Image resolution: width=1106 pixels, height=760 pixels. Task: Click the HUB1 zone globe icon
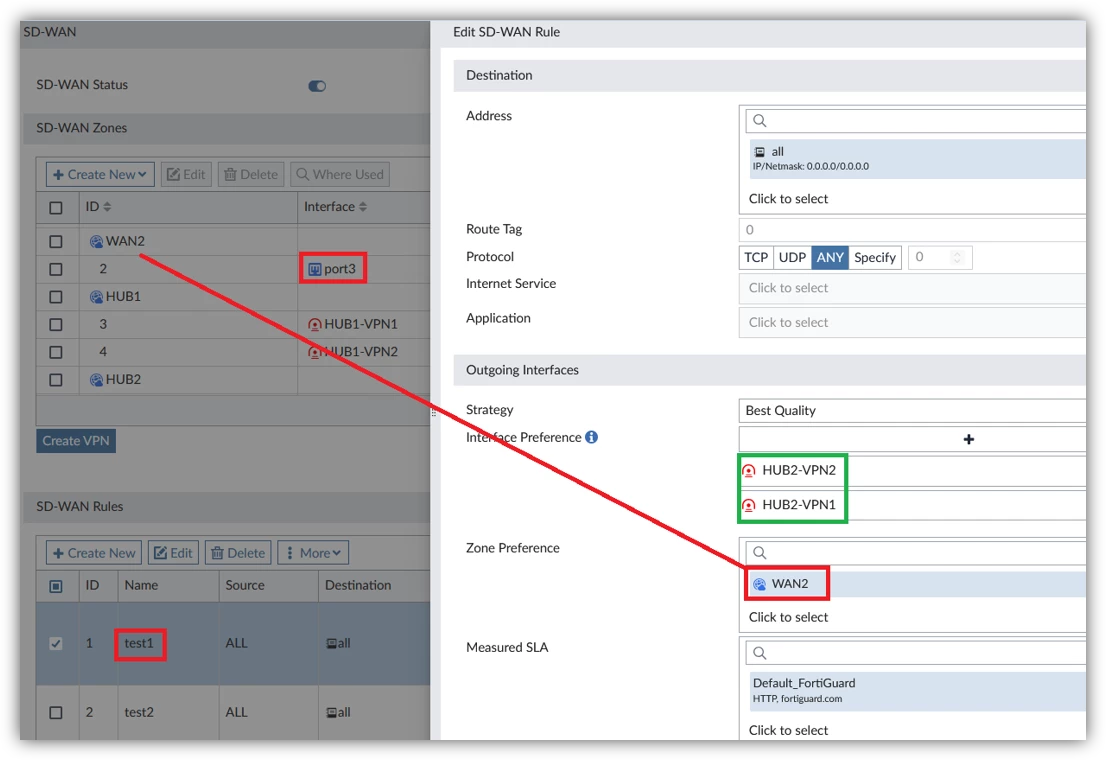(x=96, y=297)
